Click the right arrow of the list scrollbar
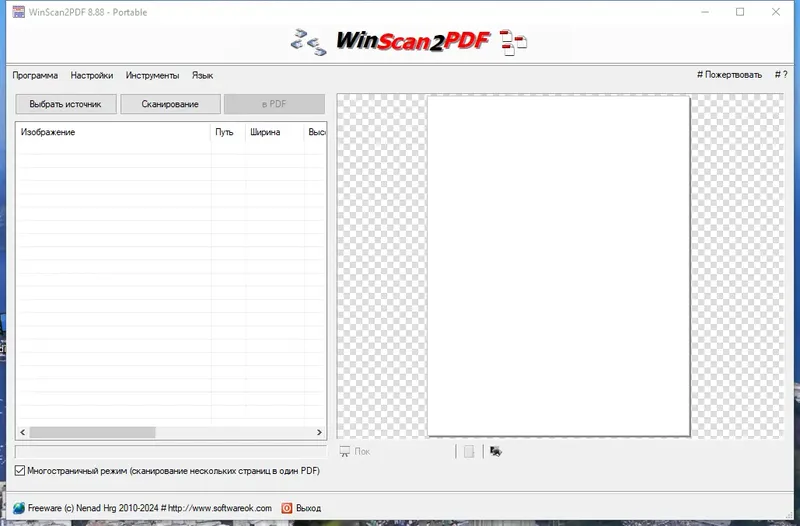 (319, 432)
